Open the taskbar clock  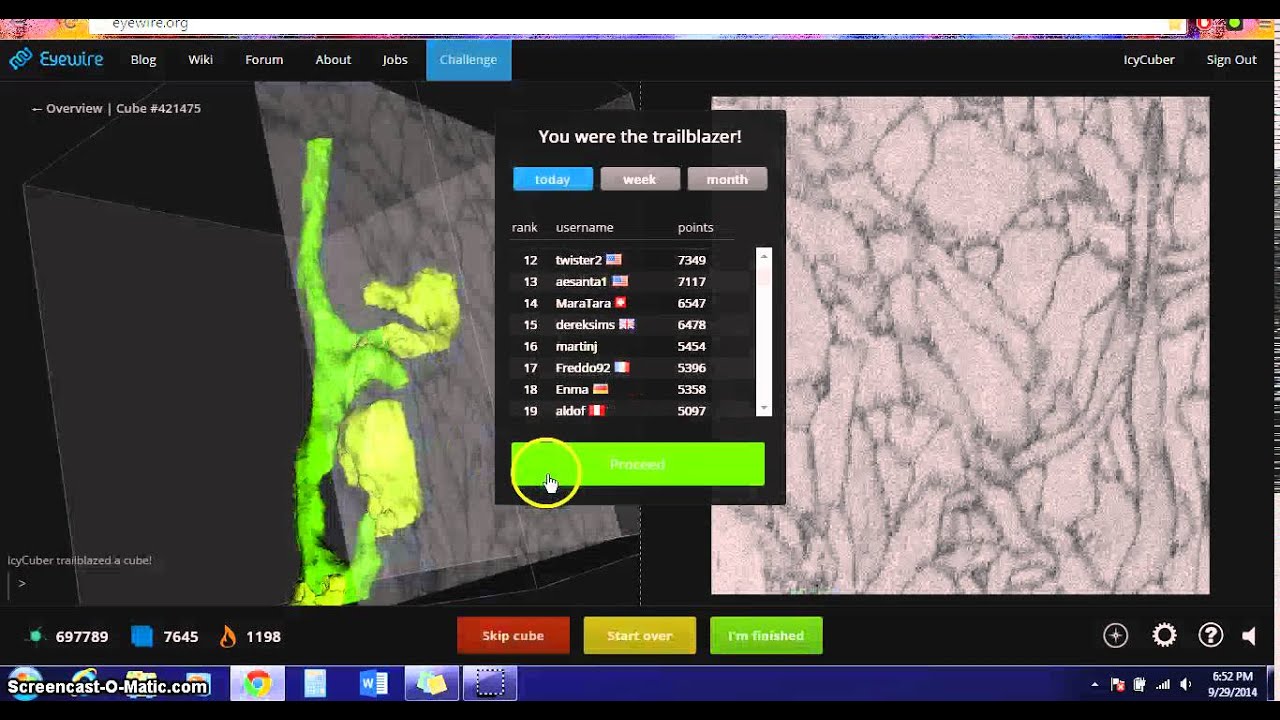click(x=1231, y=685)
